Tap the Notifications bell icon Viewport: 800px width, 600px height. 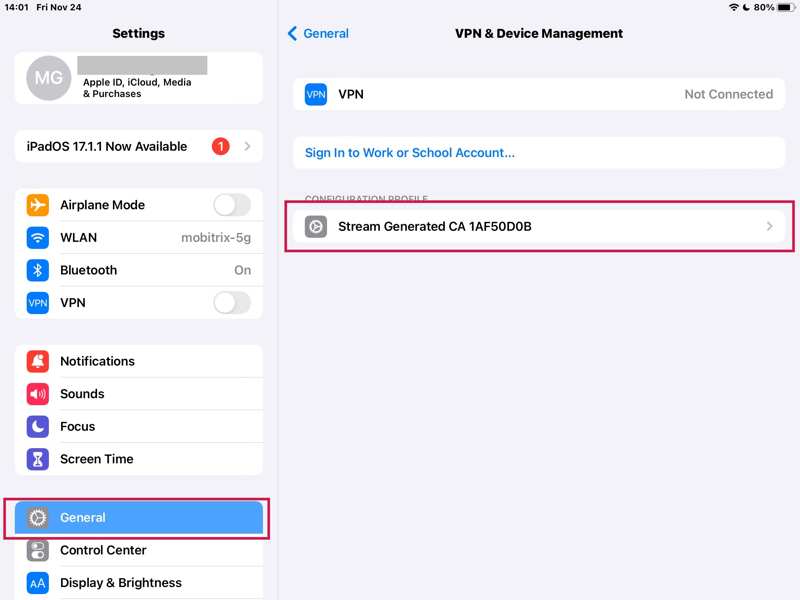tap(38, 361)
